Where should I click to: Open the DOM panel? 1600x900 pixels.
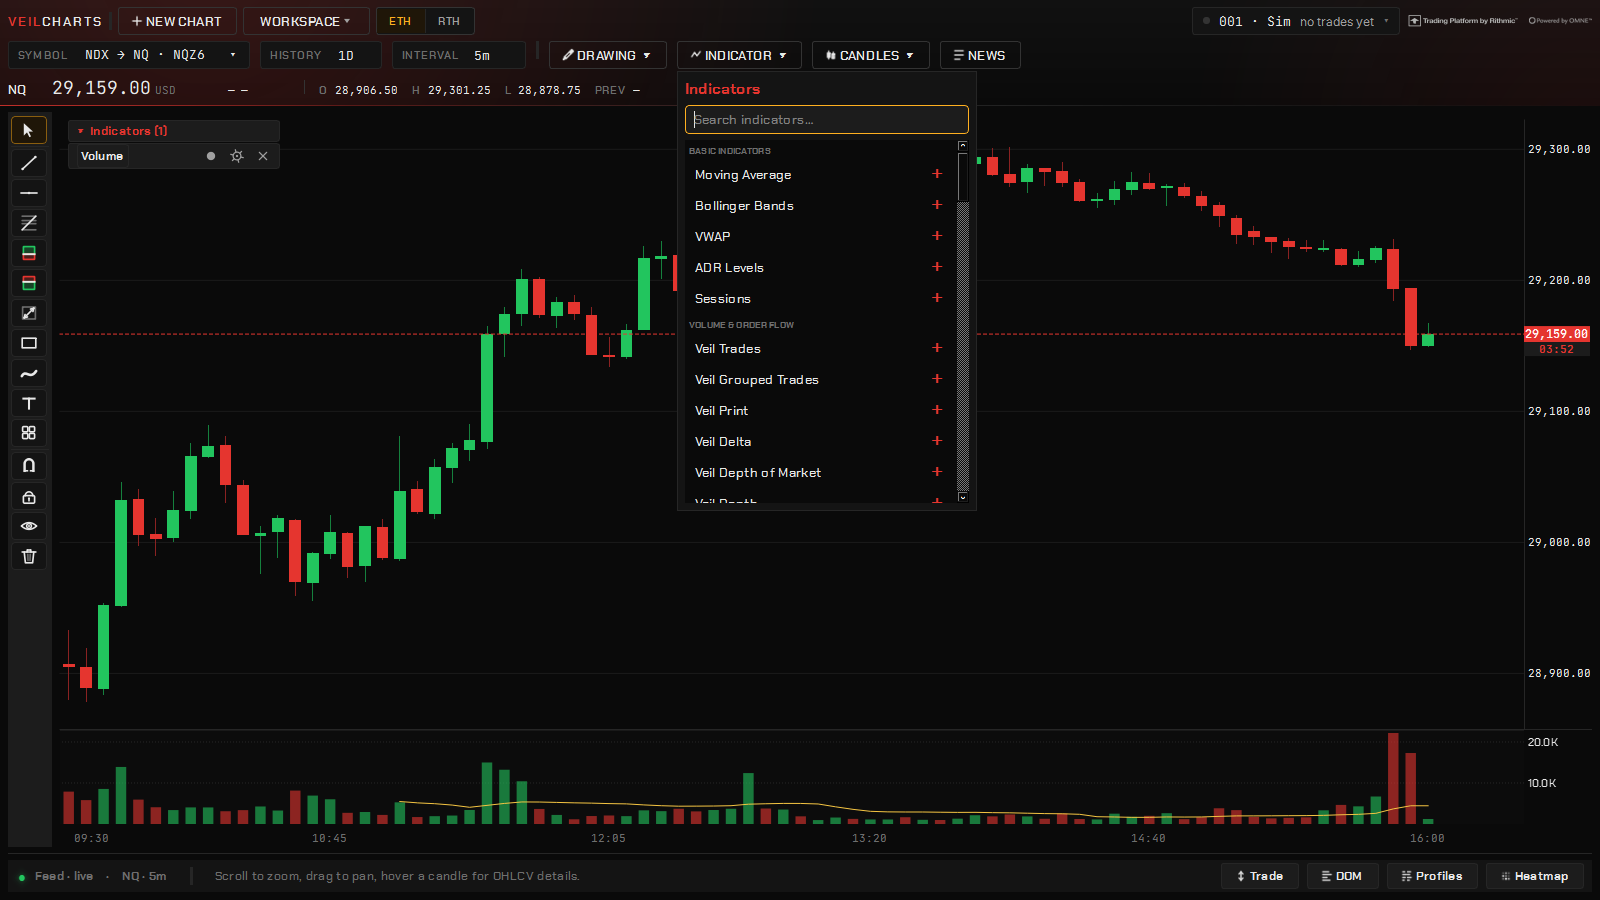[1342, 876]
